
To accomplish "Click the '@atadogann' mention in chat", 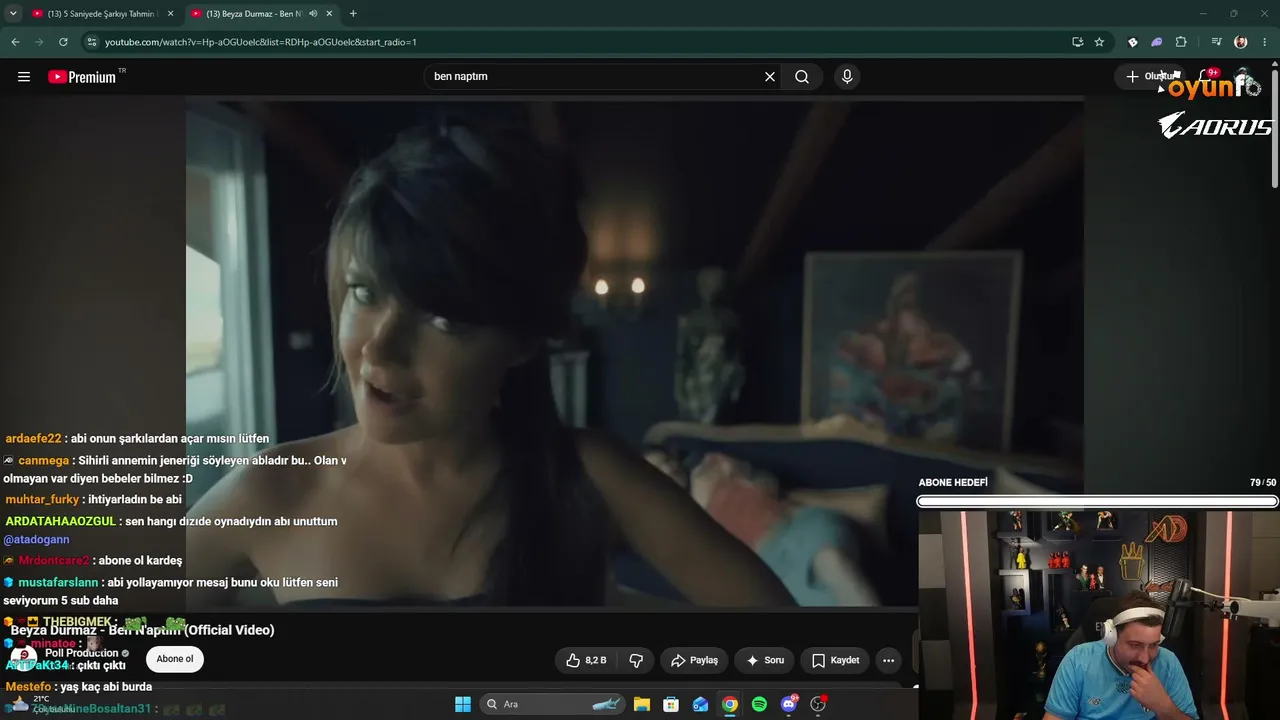I will point(36,540).
